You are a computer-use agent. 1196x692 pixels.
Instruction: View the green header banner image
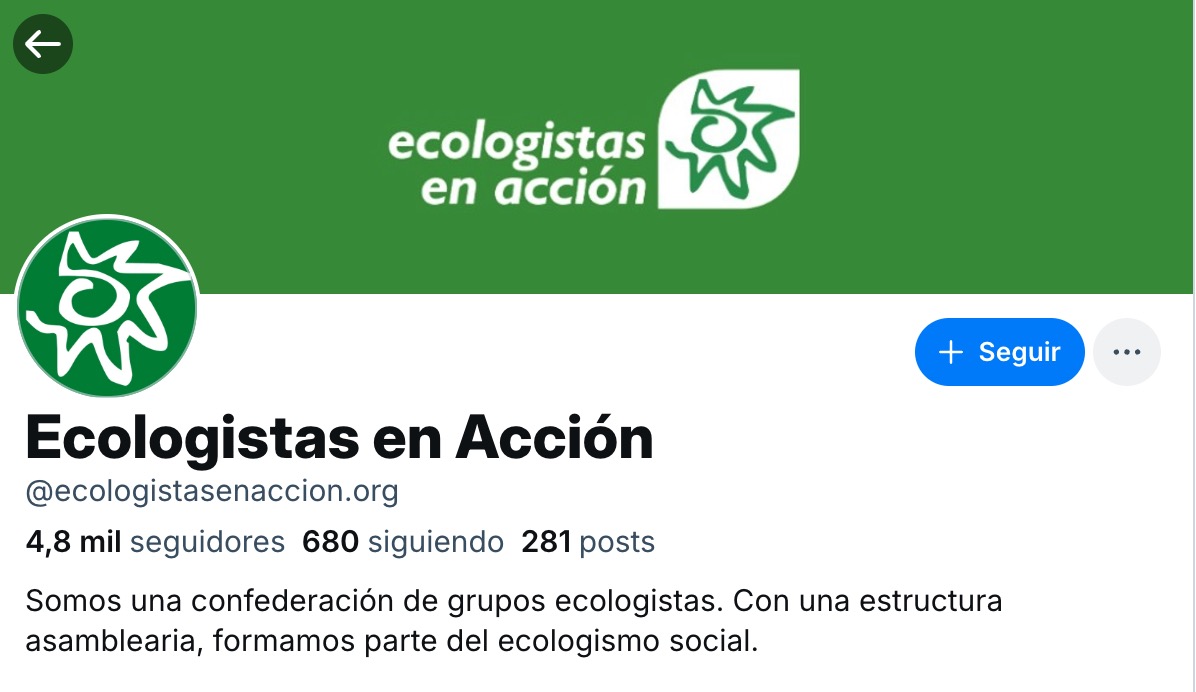click(x=596, y=146)
